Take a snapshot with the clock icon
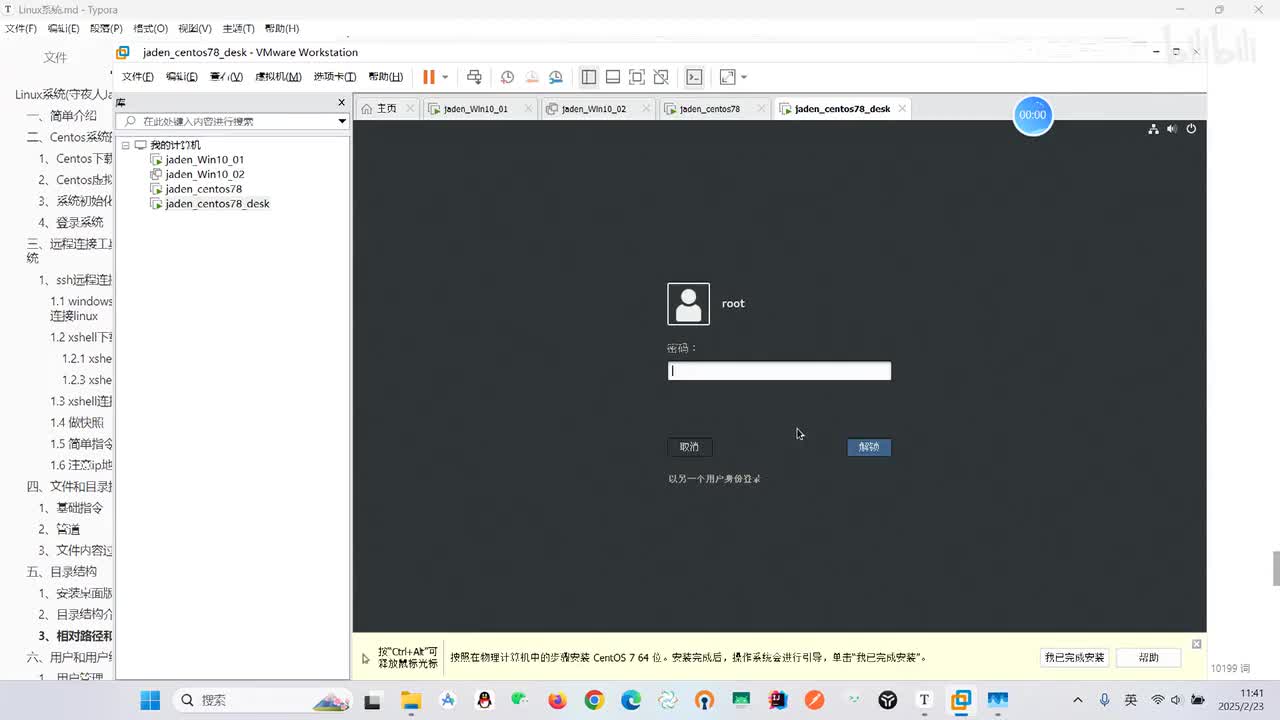Image resolution: width=1280 pixels, height=720 pixels. tap(507, 77)
